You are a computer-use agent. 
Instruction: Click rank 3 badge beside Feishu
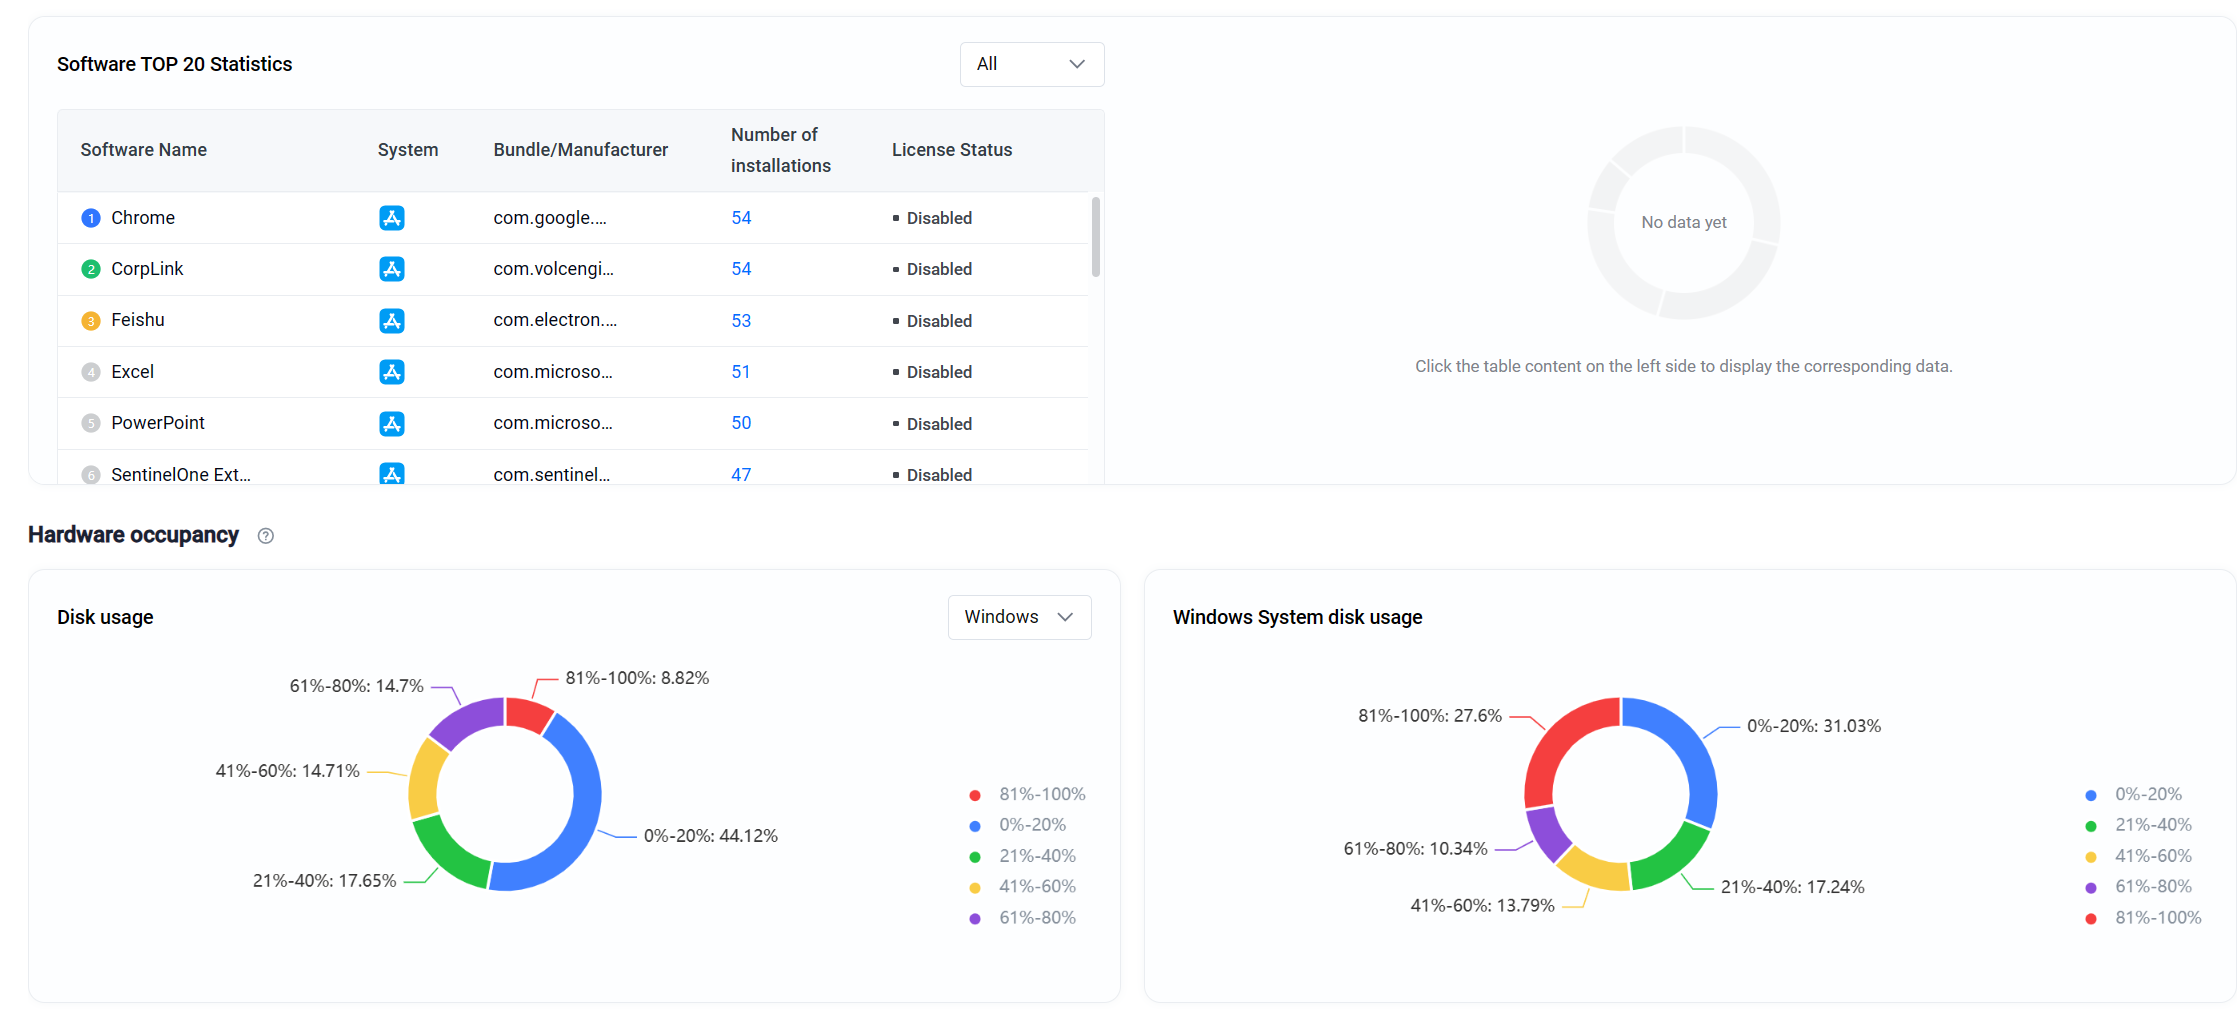click(91, 321)
